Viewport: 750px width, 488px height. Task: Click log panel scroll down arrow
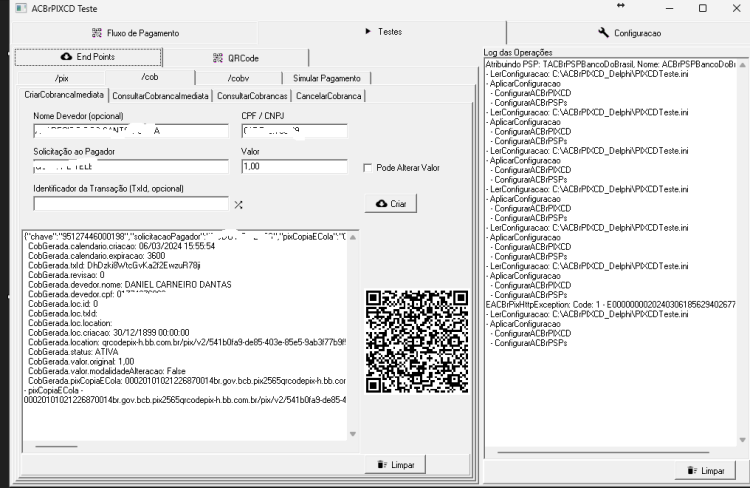point(742,440)
